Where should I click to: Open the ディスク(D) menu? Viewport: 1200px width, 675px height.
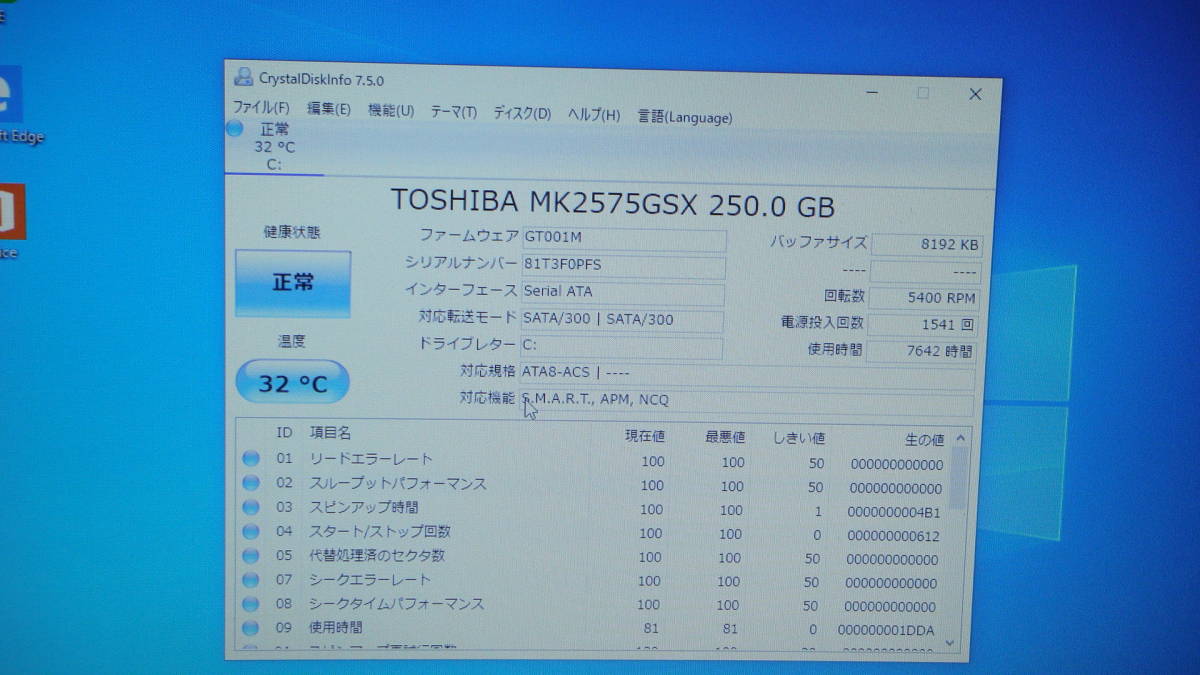point(522,113)
